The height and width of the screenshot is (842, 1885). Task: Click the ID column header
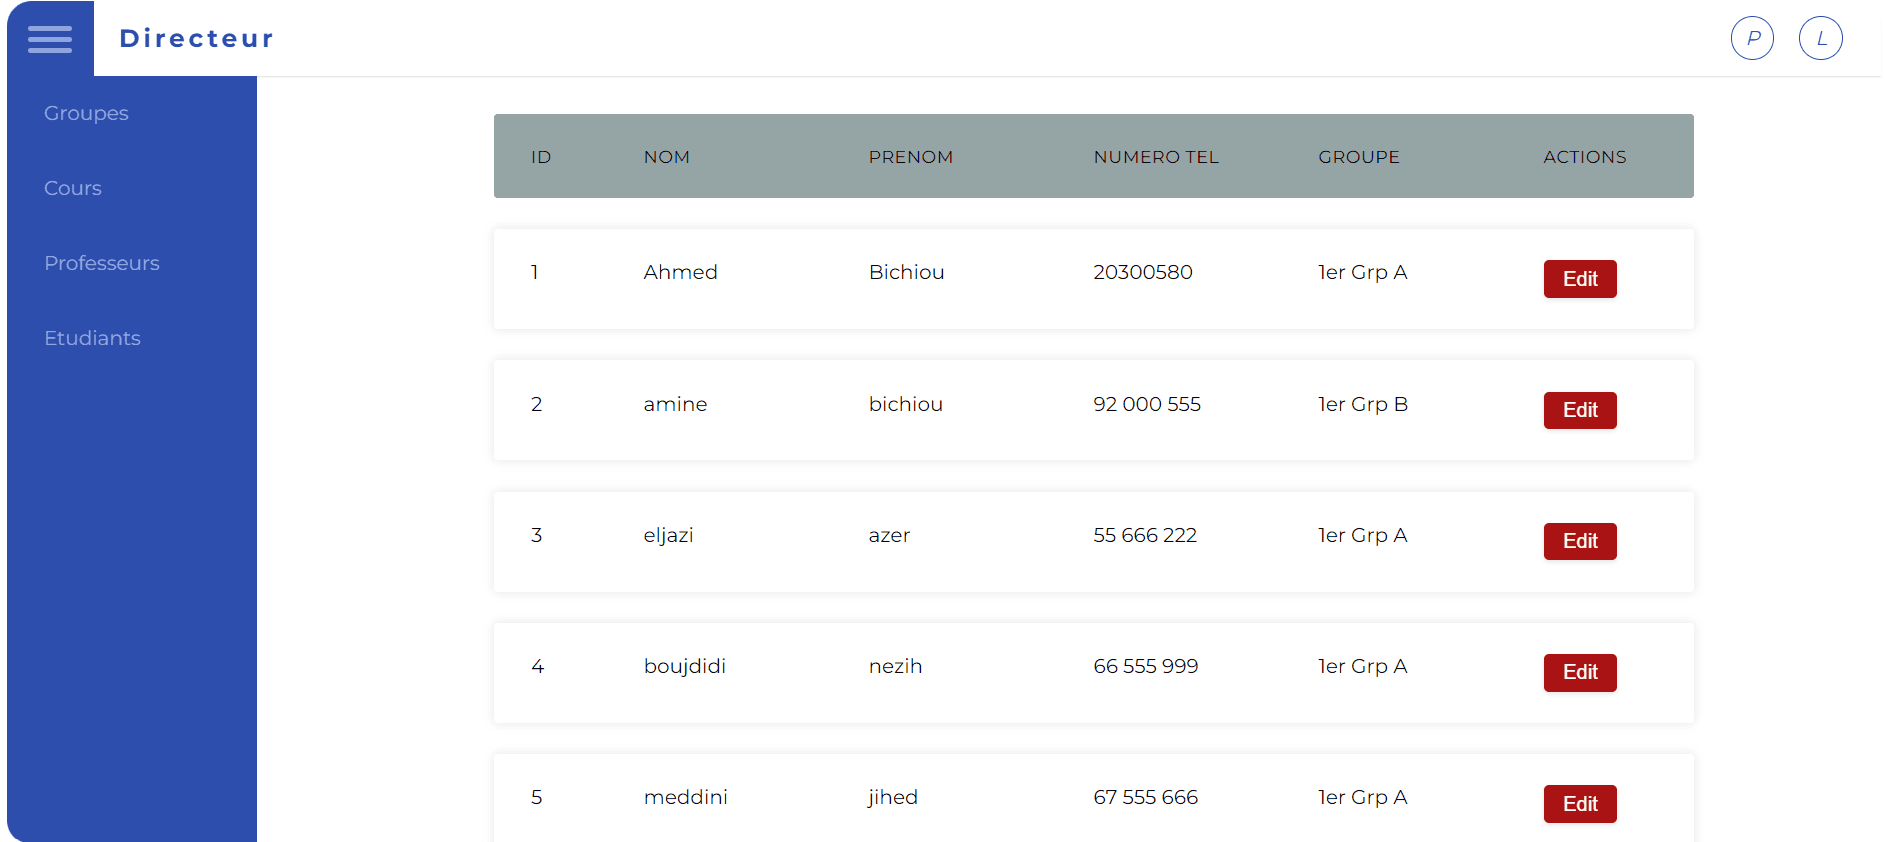[x=541, y=157]
